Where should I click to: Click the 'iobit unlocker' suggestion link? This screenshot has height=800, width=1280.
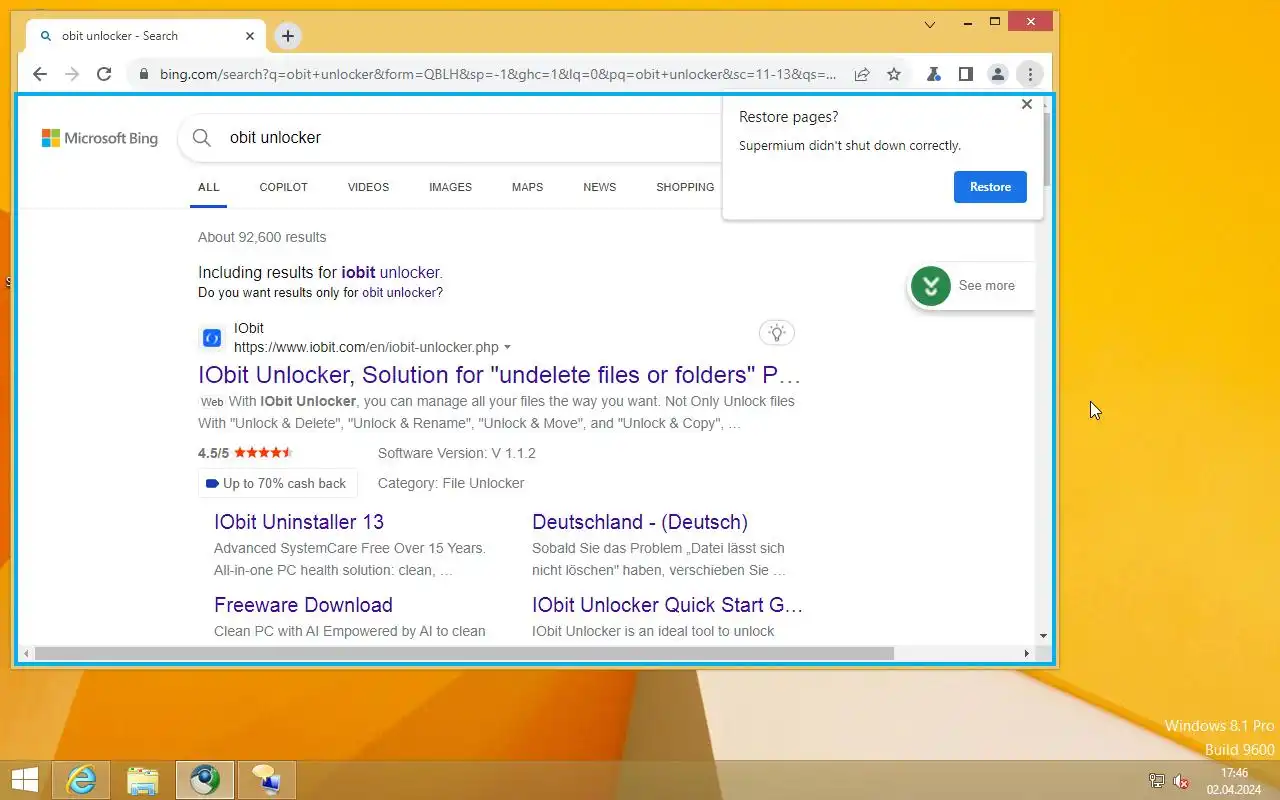pyautogui.click(x=390, y=272)
